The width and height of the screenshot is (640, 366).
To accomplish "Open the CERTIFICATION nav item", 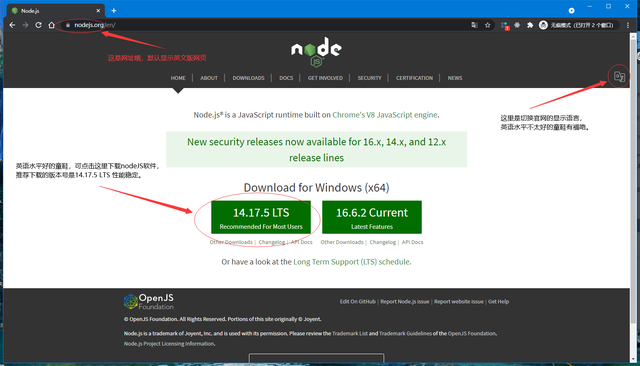I will click(x=414, y=78).
